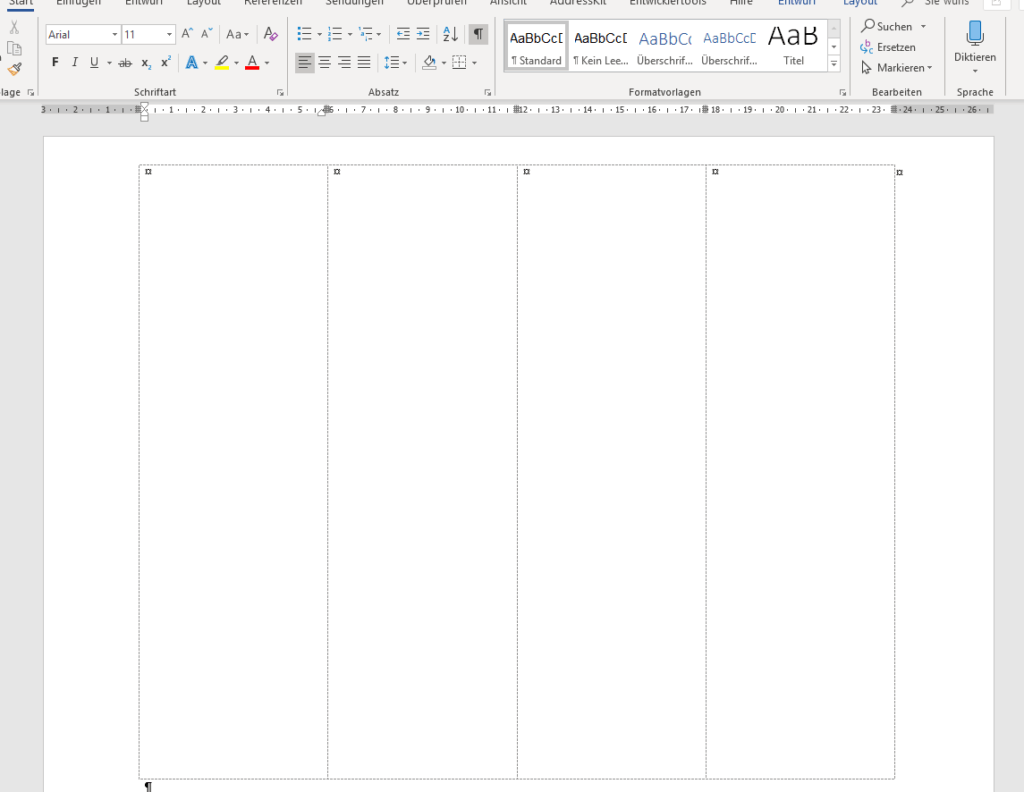Toggle the paragraph marks display (¶)
Screen dimensions: 1024x792
point(479,35)
